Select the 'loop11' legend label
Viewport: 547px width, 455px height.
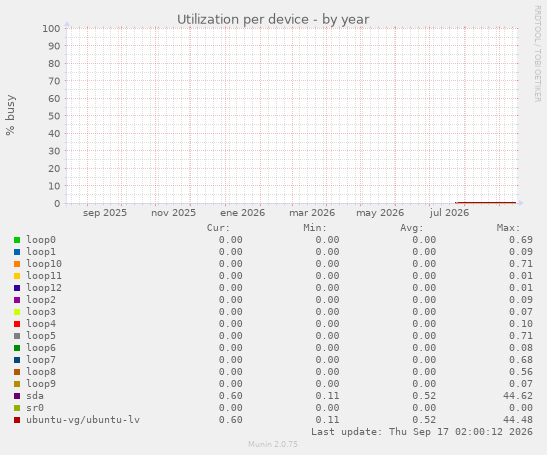click(x=44, y=276)
